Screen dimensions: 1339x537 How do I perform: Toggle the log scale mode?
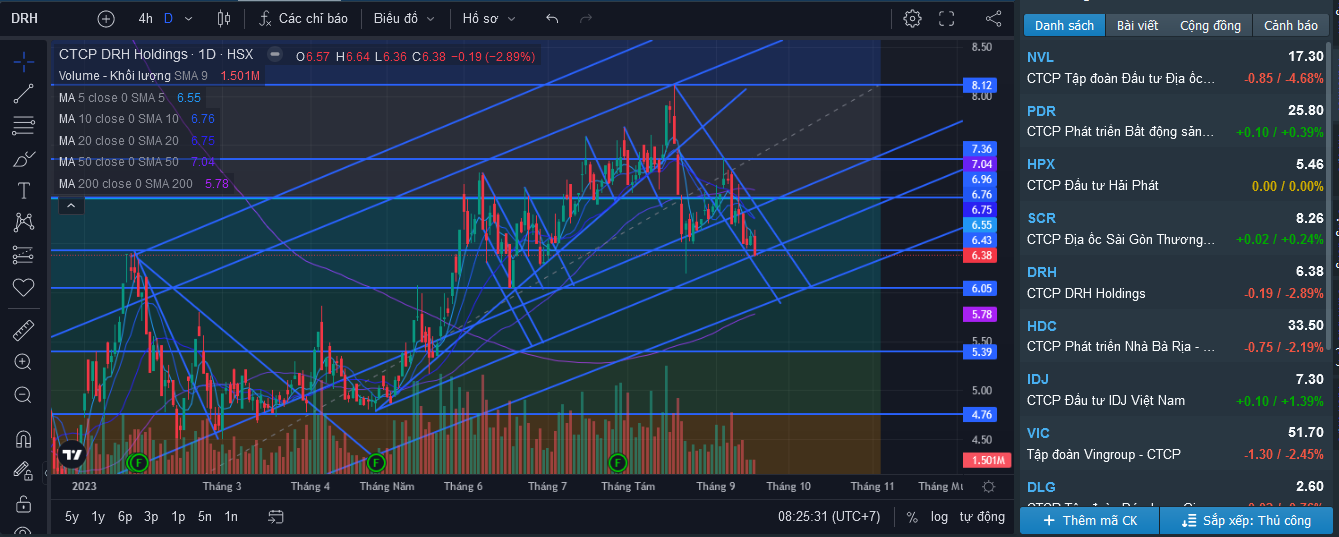click(x=939, y=517)
